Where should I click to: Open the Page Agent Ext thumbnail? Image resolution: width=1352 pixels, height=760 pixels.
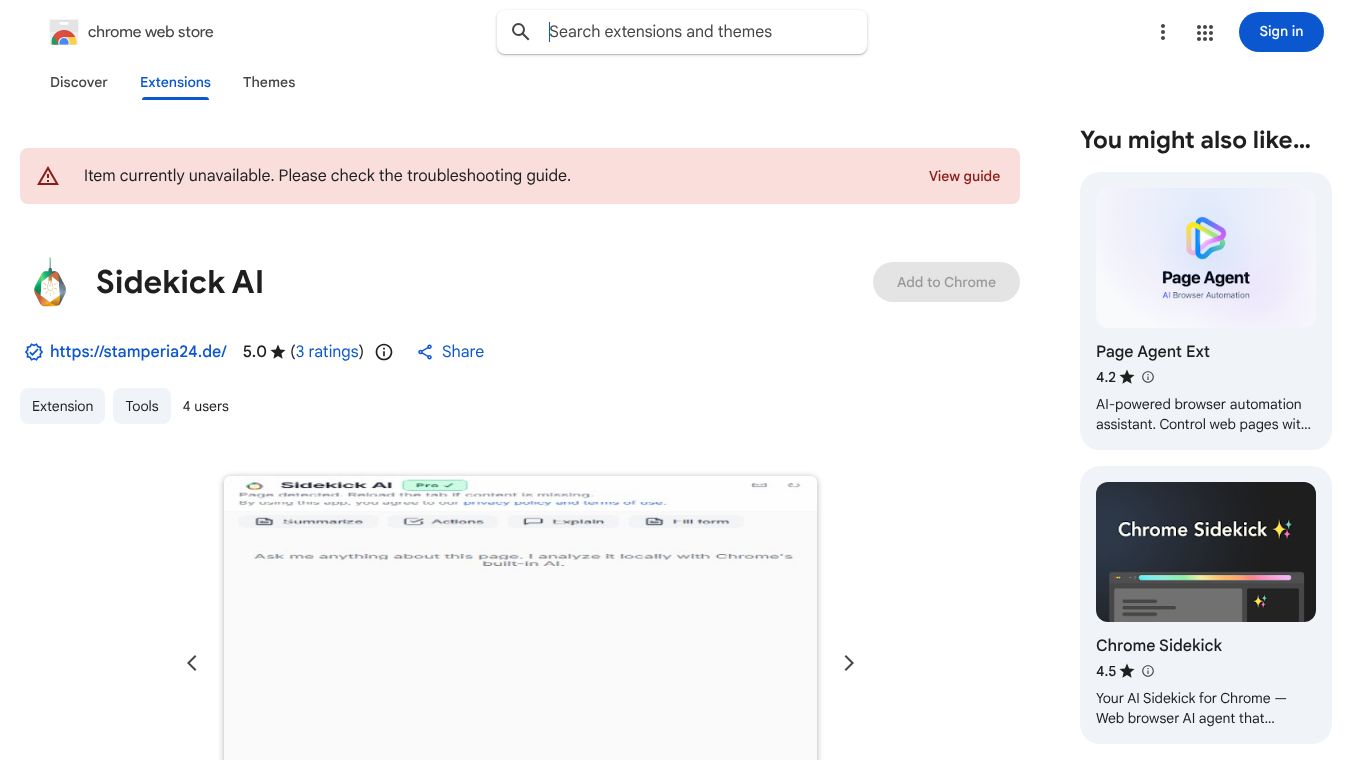pyautogui.click(x=1206, y=258)
